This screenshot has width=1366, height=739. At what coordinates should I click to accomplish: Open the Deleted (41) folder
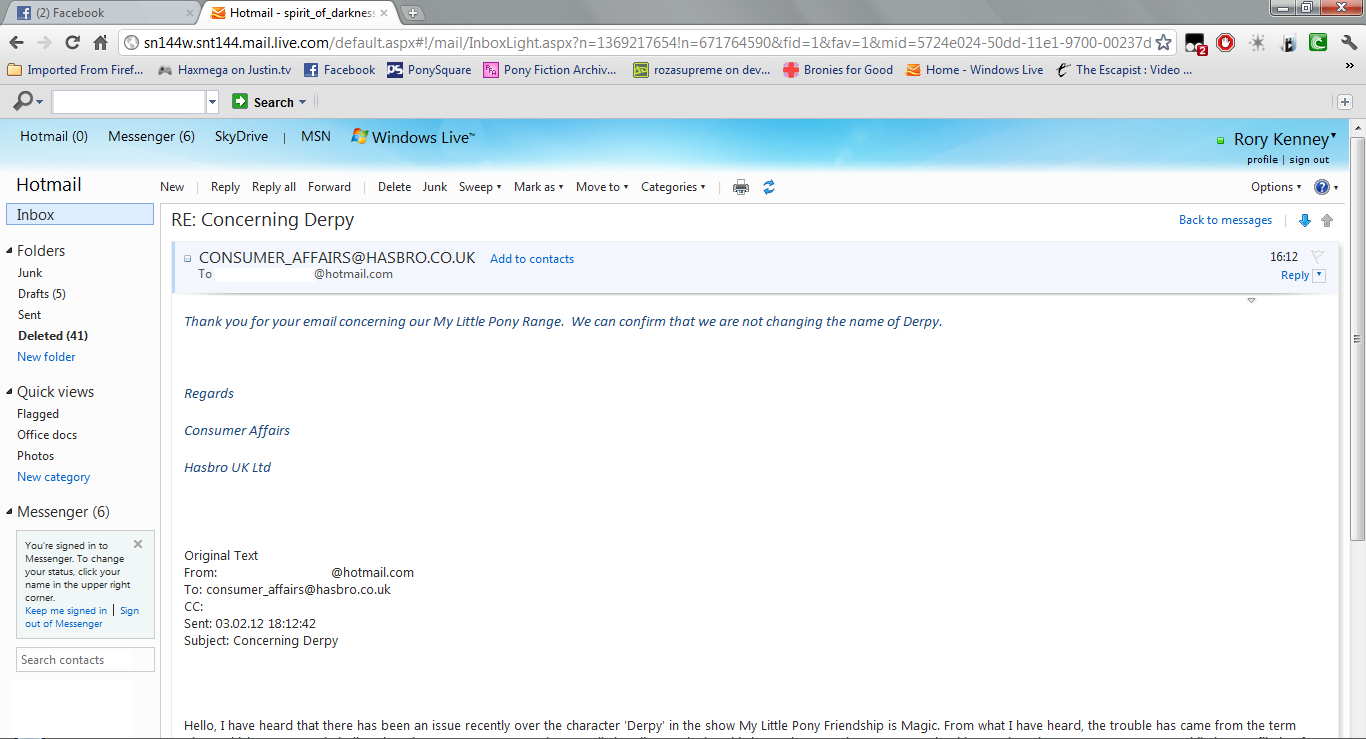53,336
